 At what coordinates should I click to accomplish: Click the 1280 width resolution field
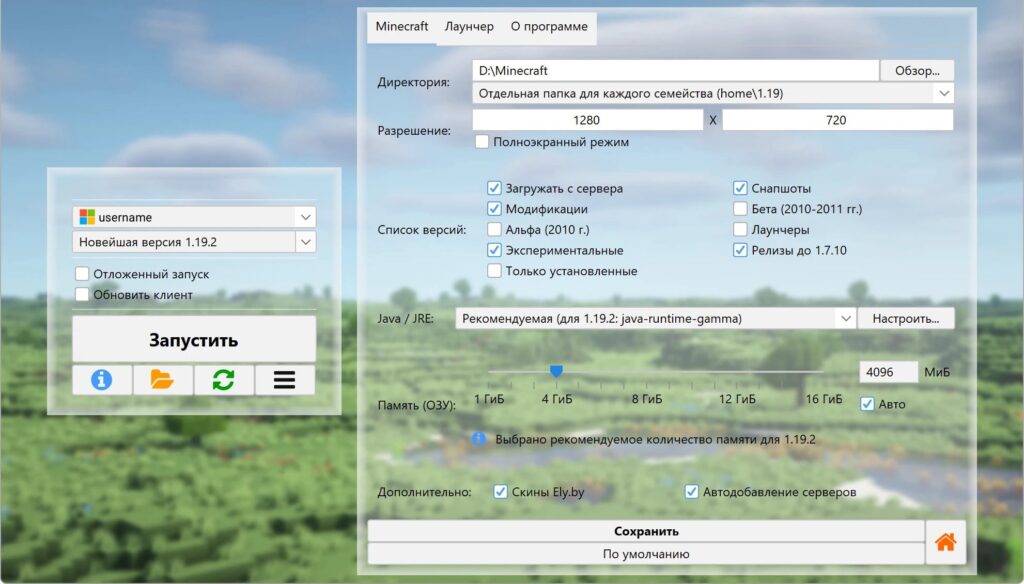pyautogui.click(x=587, y=120)
